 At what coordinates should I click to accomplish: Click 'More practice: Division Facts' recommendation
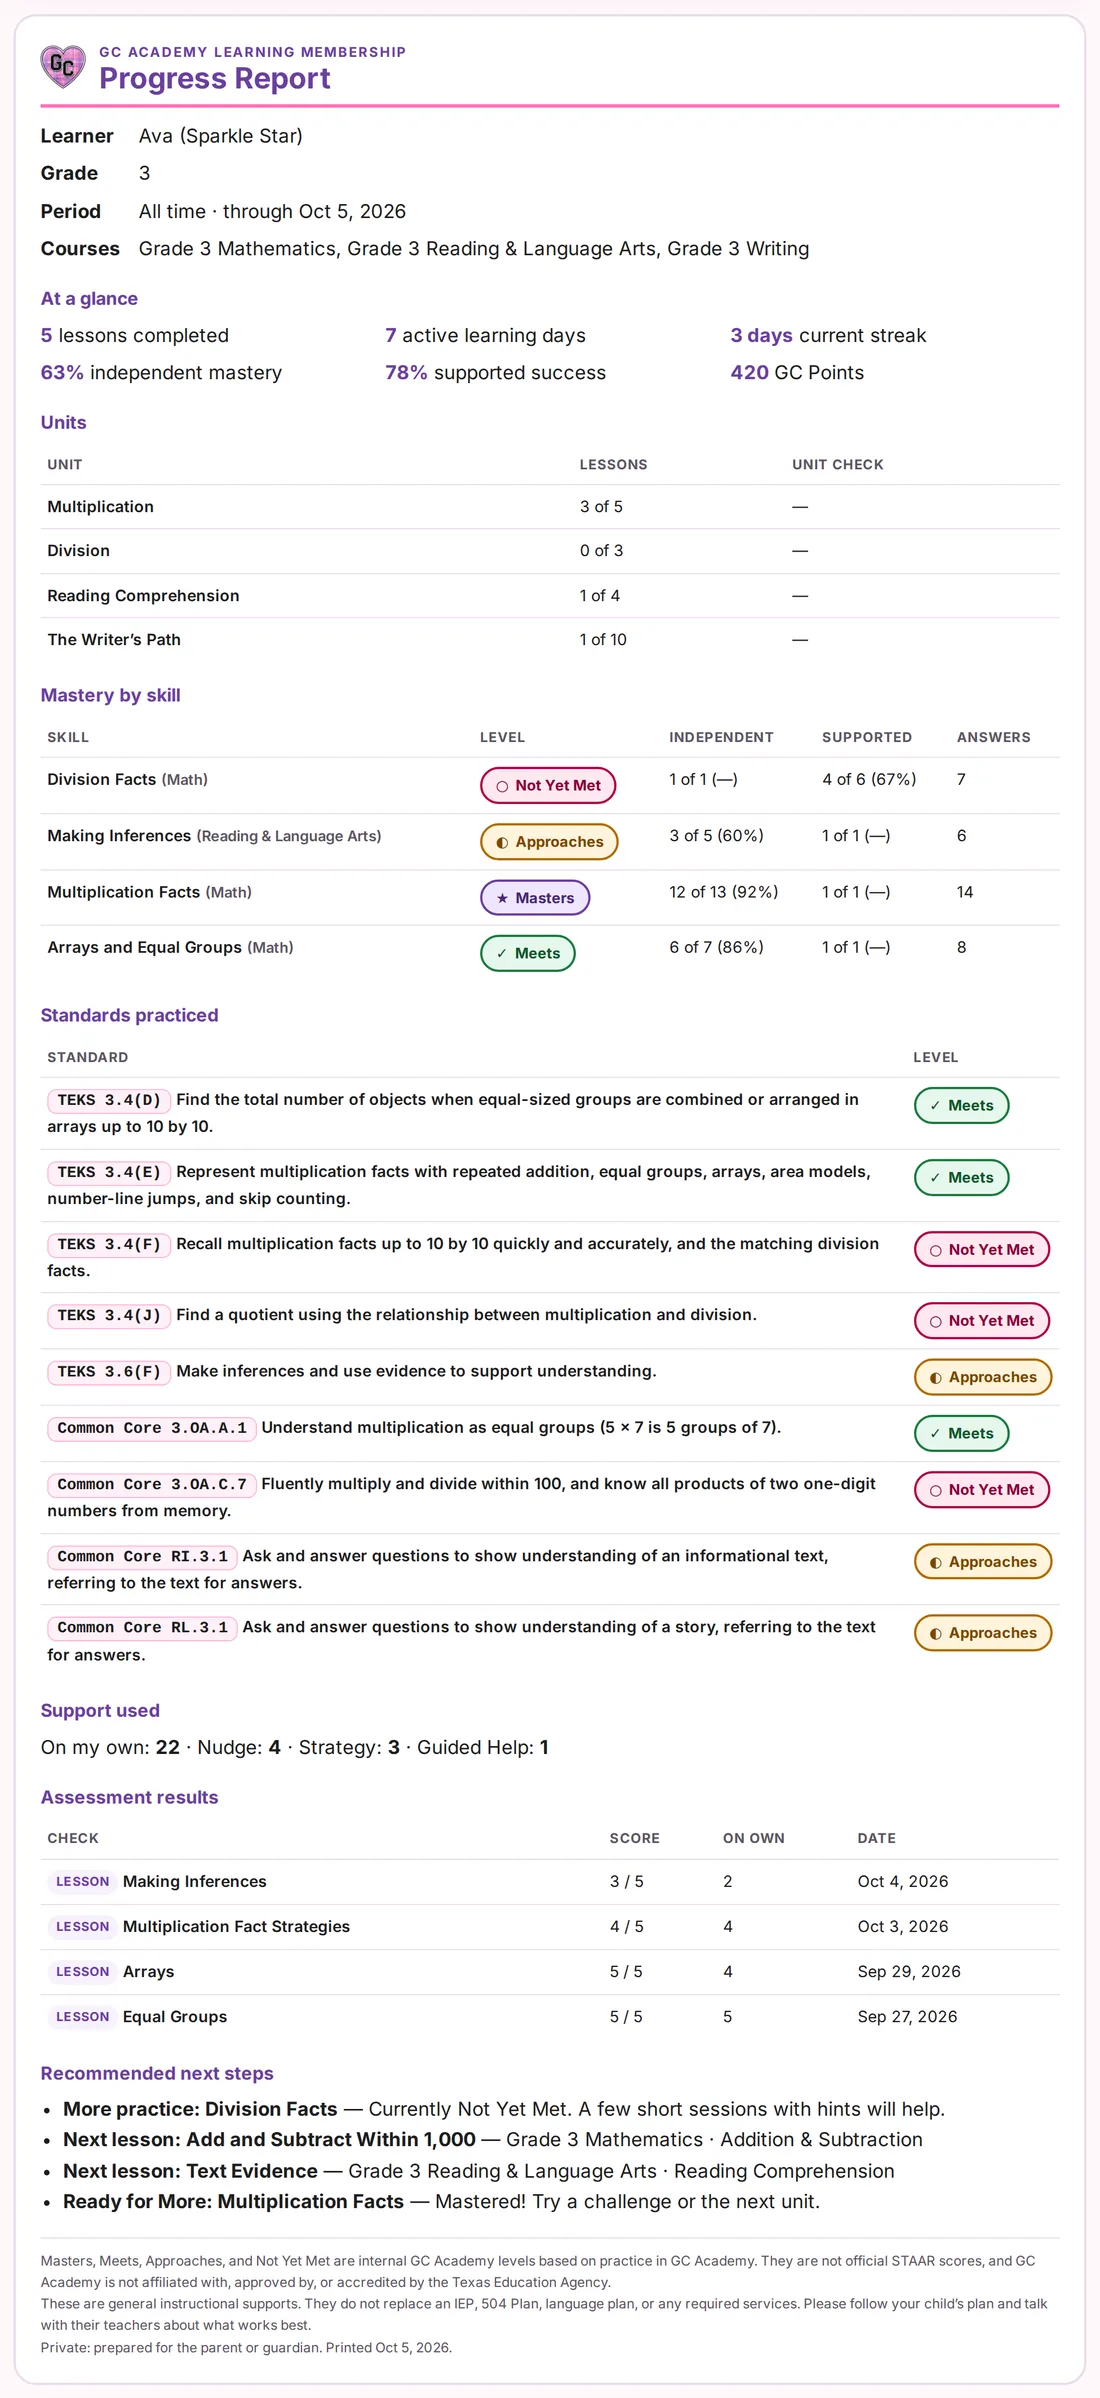pos(200,2108)
